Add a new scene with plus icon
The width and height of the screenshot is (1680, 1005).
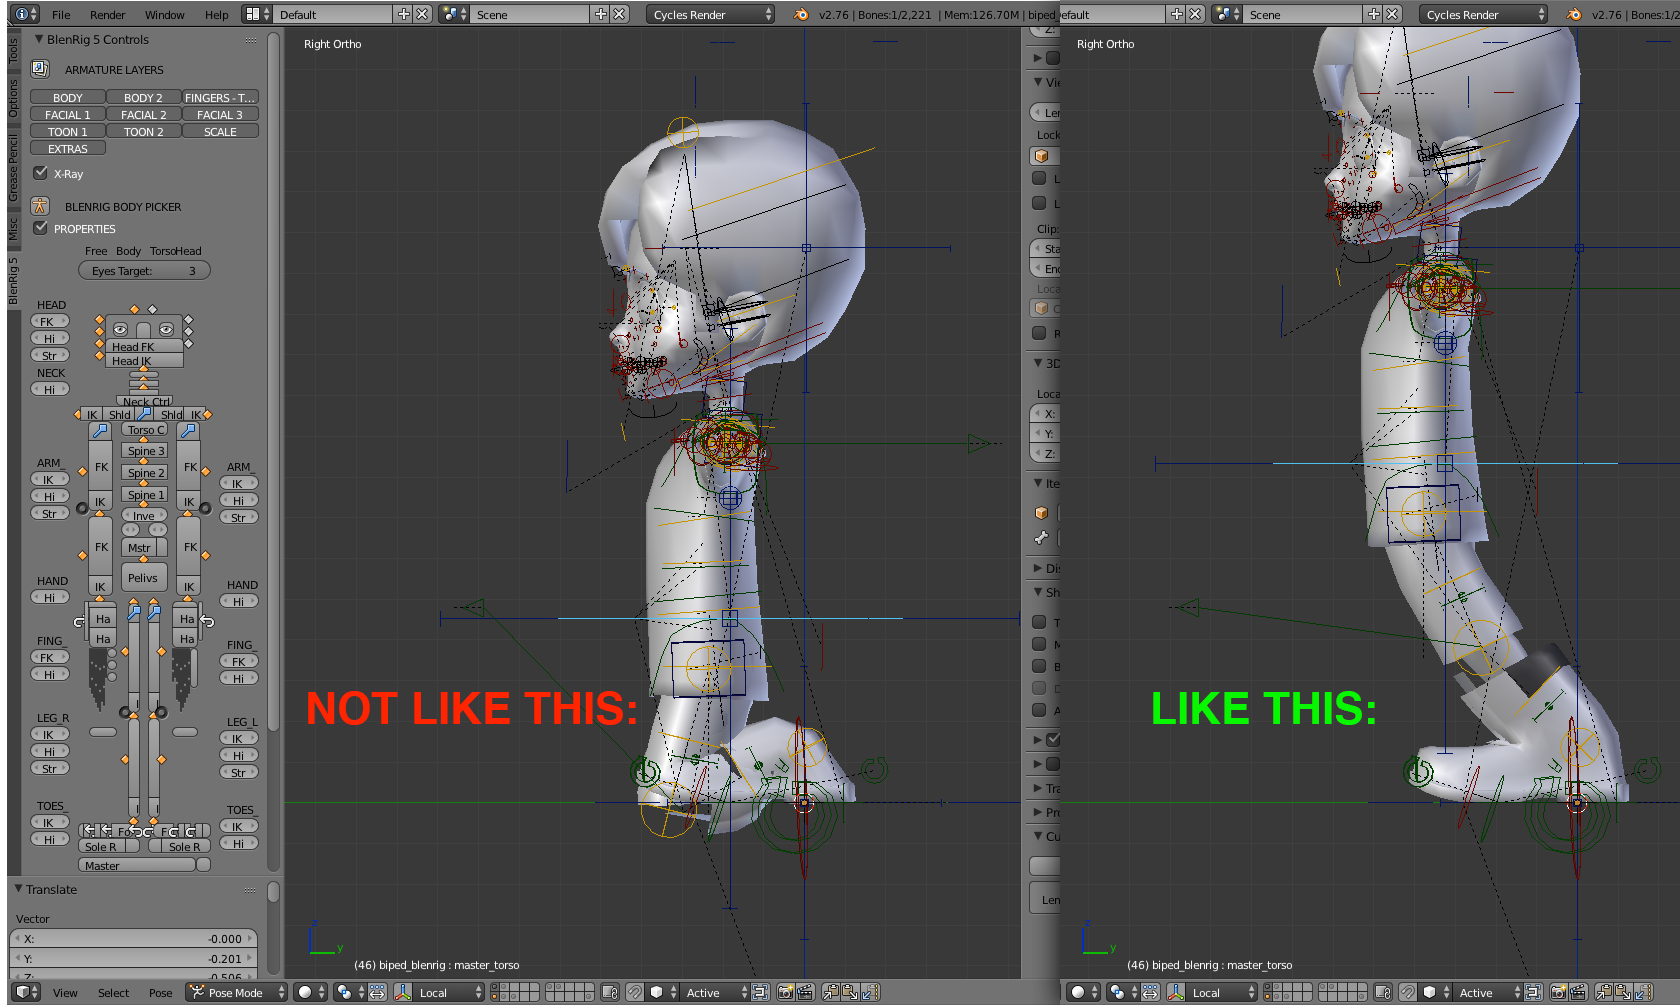click(601, 14)
